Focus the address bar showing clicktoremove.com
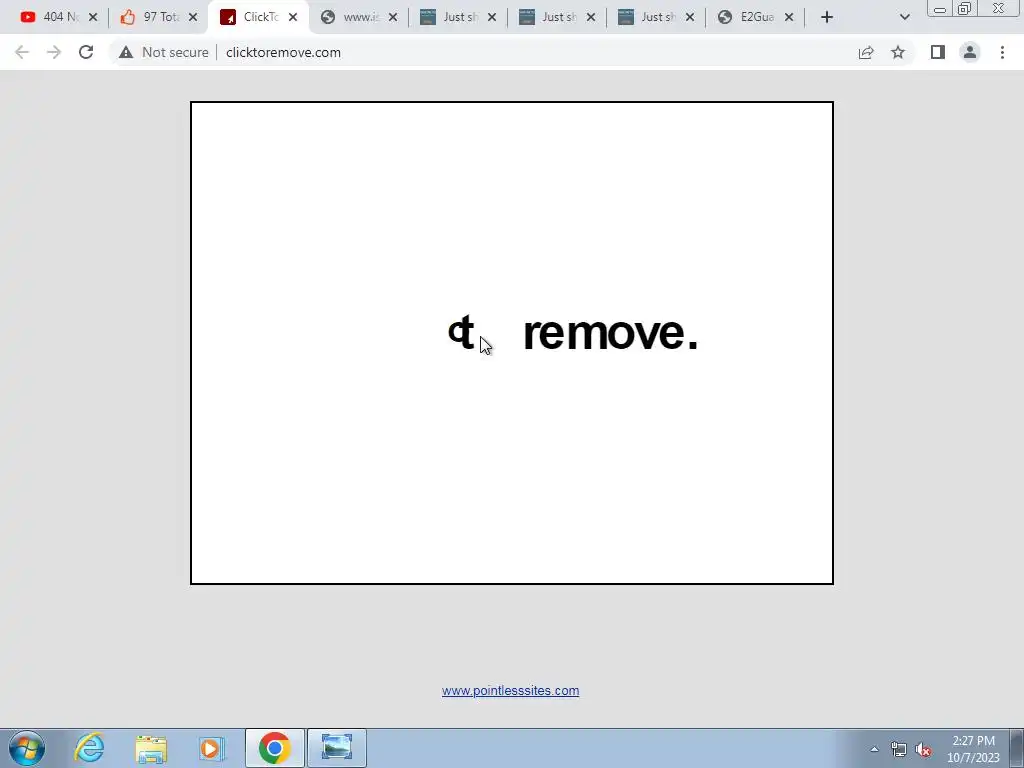 click(283, 52)
